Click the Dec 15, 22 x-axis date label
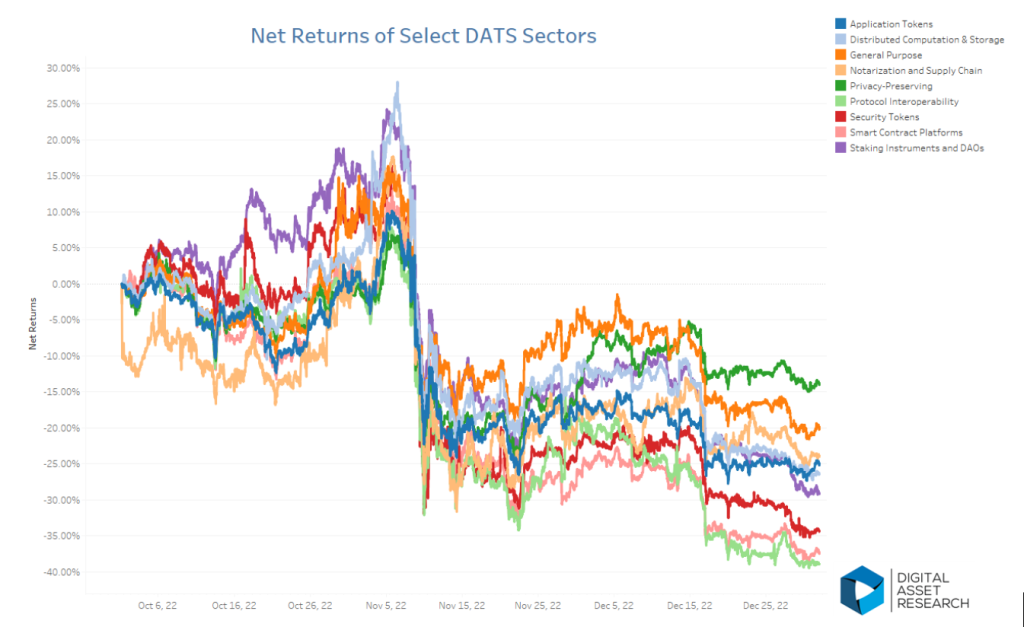Viewport: 1024px width, 627px height. (690, 605)
